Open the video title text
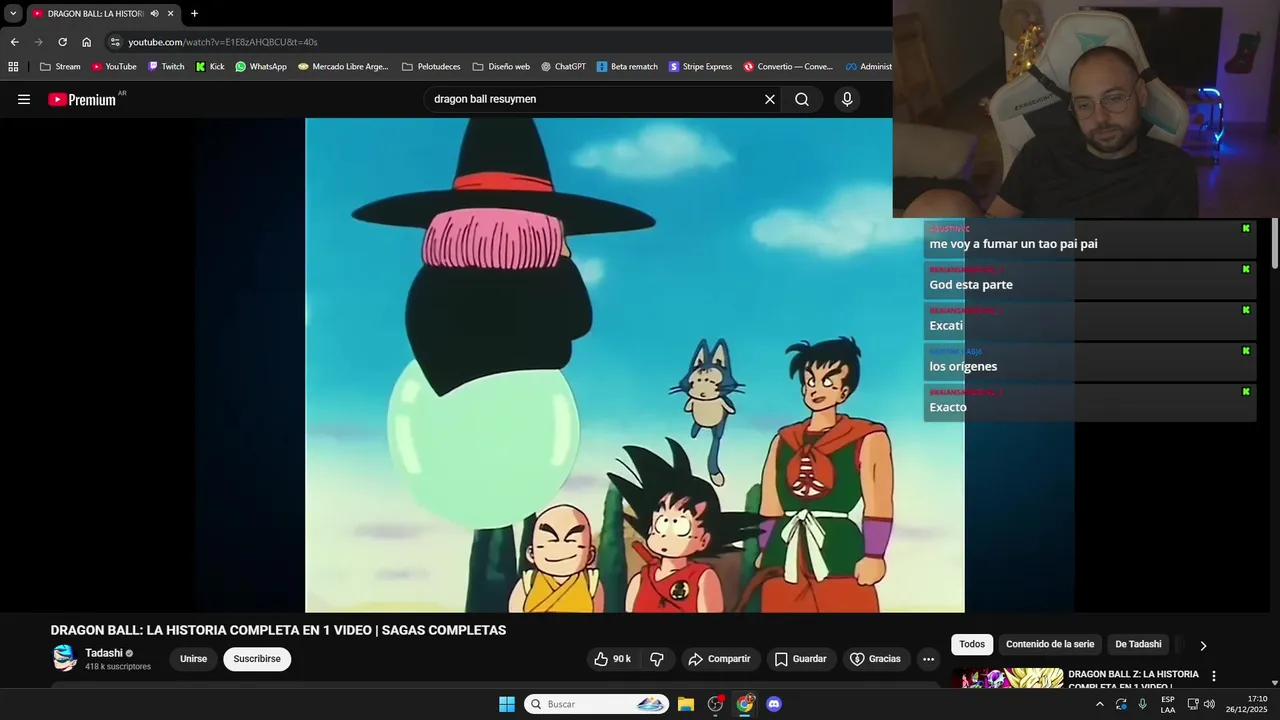Viewport: 1280px width, 720px height. pyautogui.click(x=278, y=630)
